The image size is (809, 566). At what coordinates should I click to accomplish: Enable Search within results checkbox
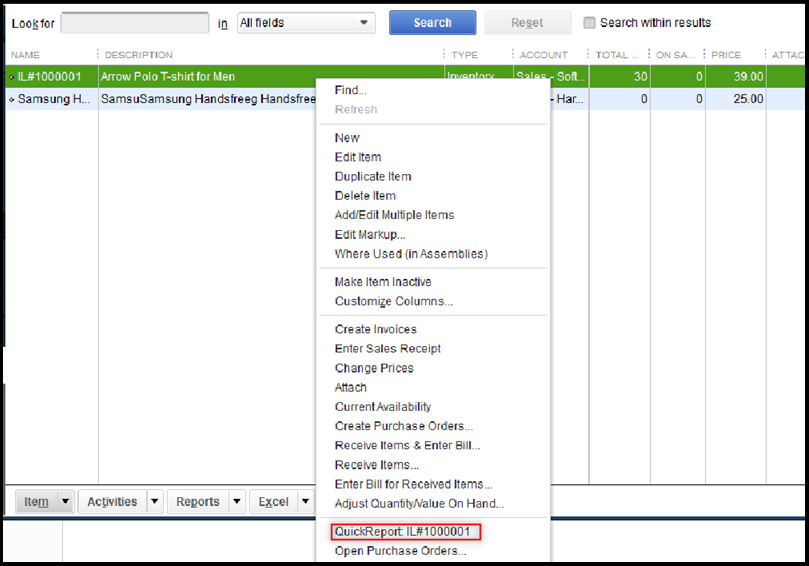pyautogui.click(x=590, y=23)
